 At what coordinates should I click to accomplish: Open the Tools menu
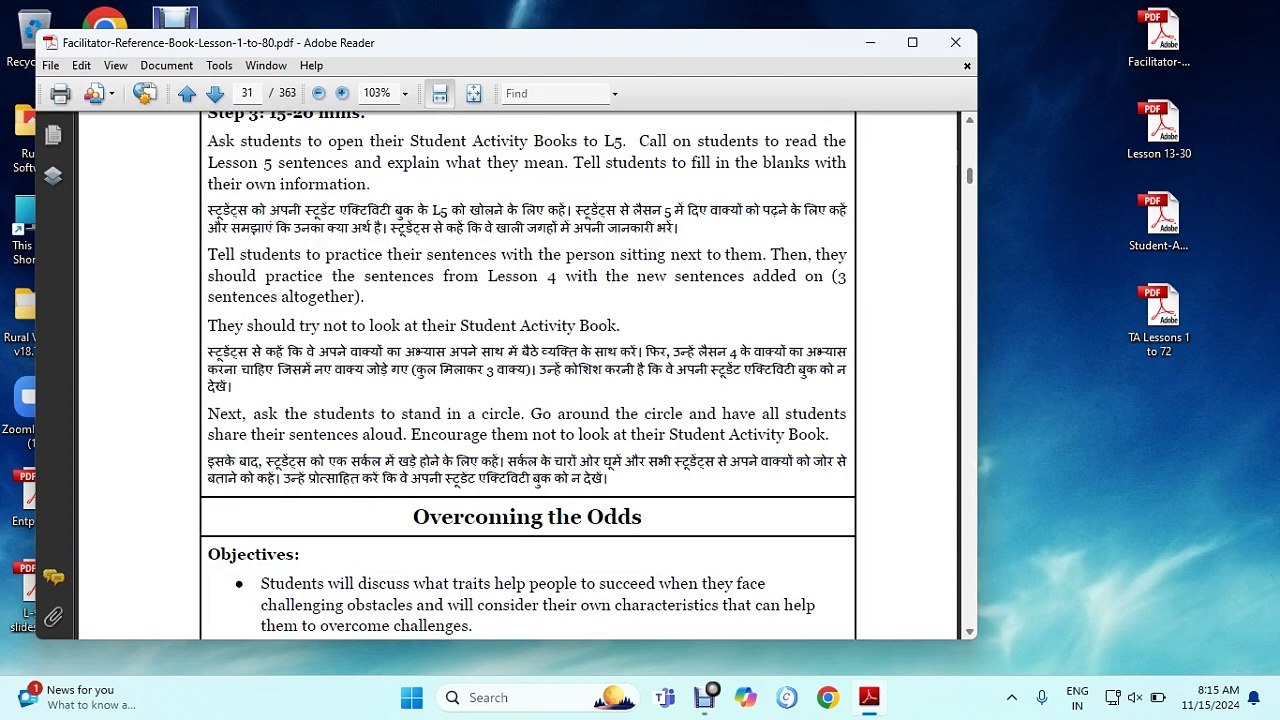(219, 66)
